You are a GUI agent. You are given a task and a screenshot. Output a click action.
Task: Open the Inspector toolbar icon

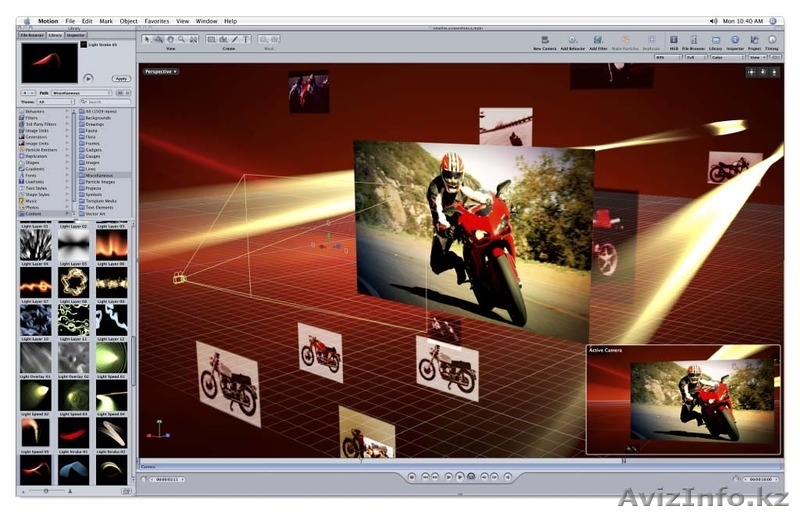(734, 39)
